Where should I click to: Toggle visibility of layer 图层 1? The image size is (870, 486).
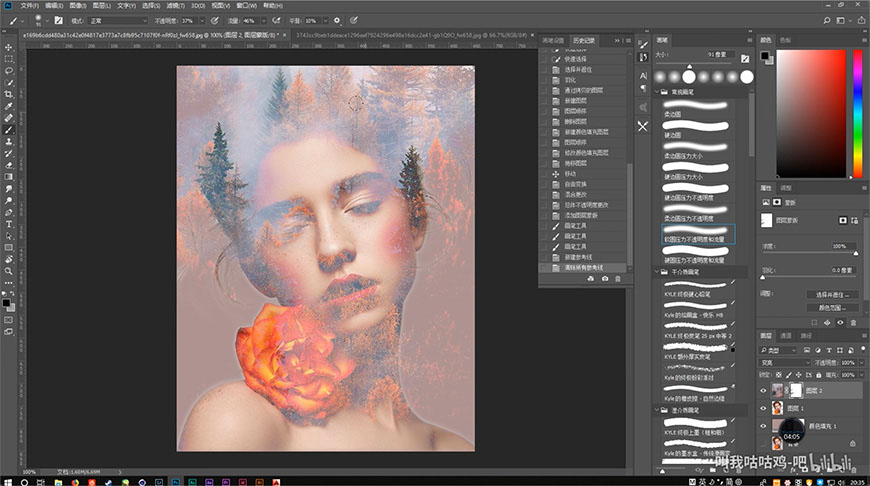point(765,409)
